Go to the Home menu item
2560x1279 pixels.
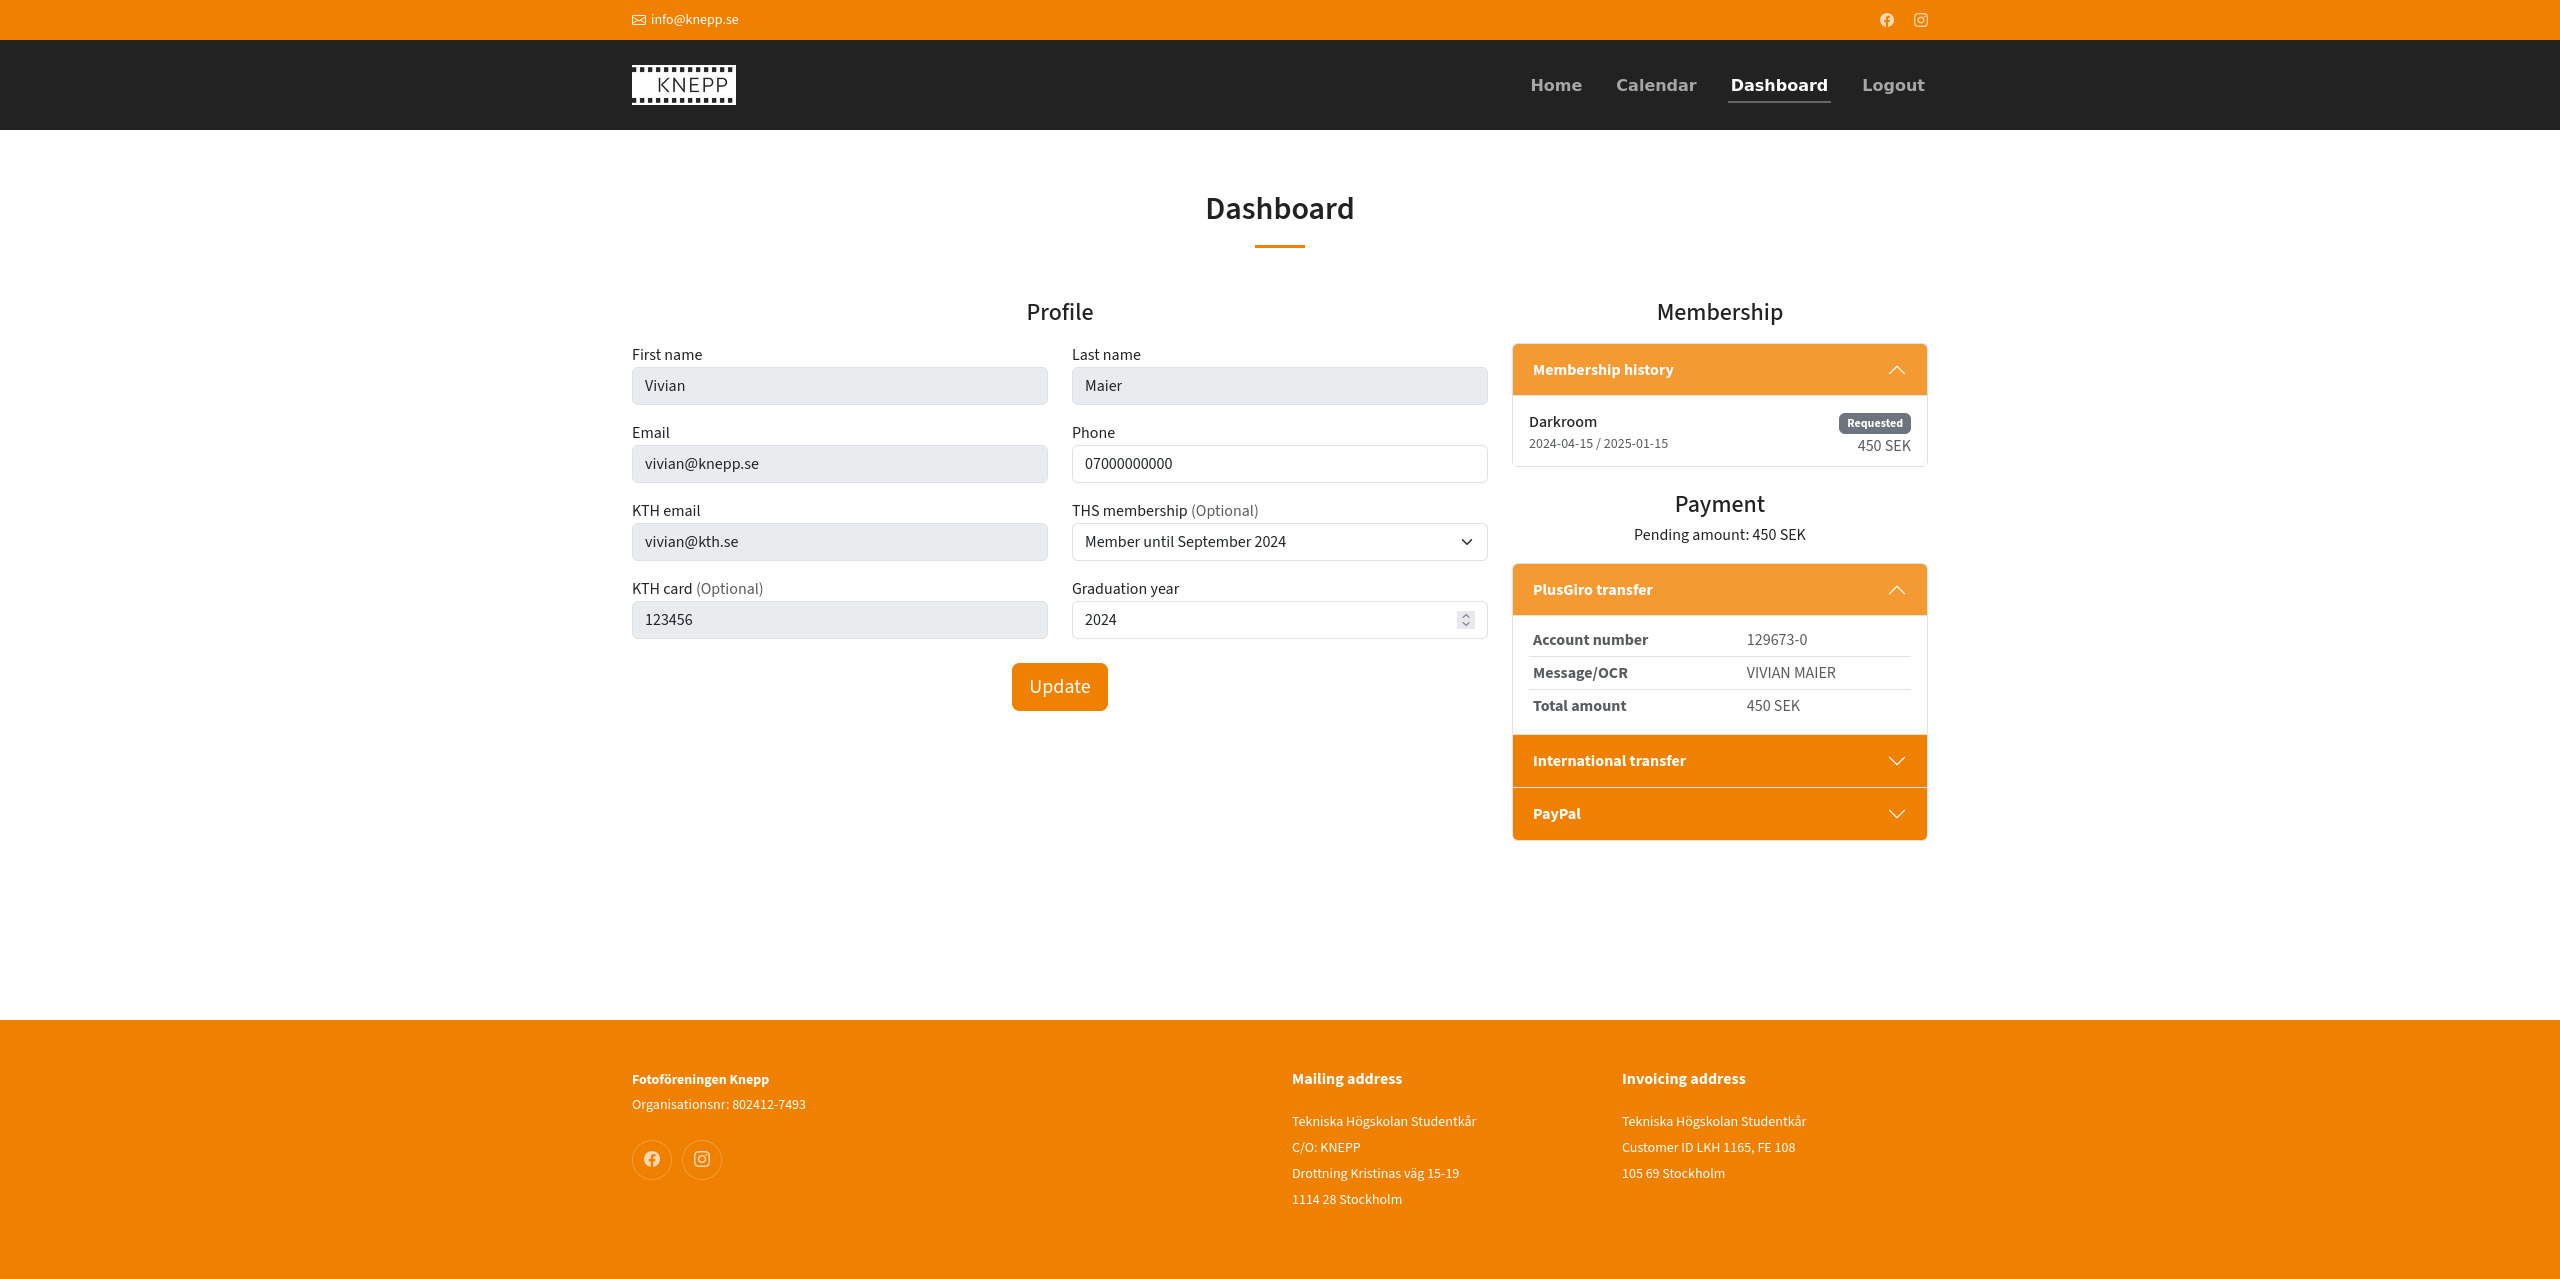tap(1556, 85)
